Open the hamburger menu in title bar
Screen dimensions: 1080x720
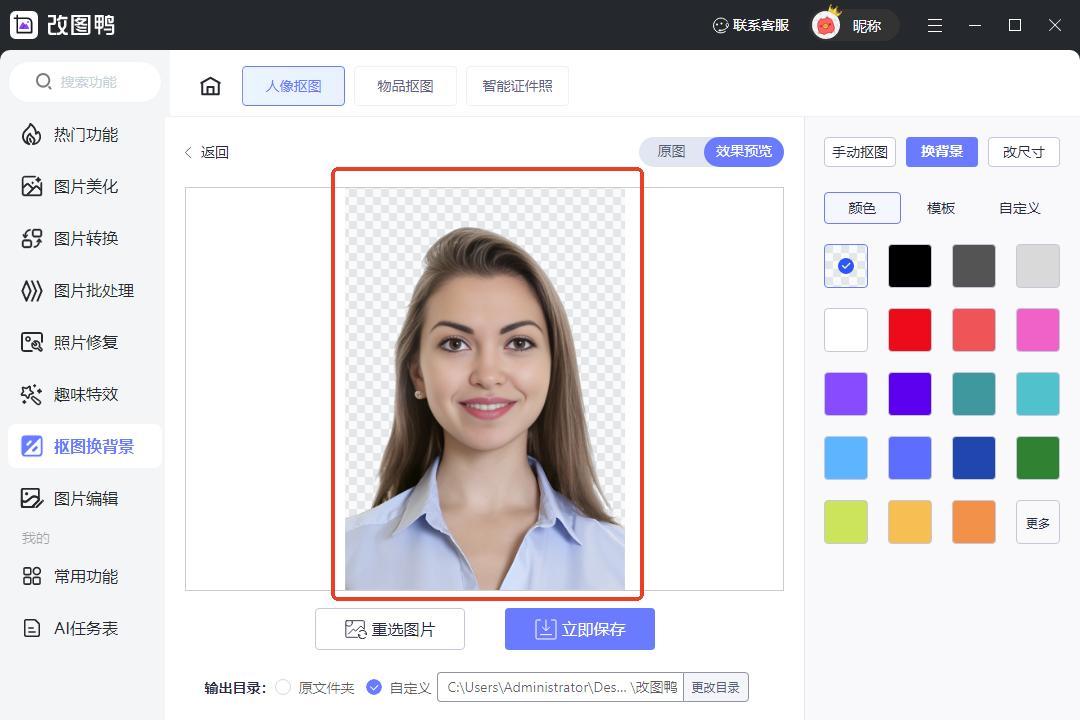click(934, 26)
